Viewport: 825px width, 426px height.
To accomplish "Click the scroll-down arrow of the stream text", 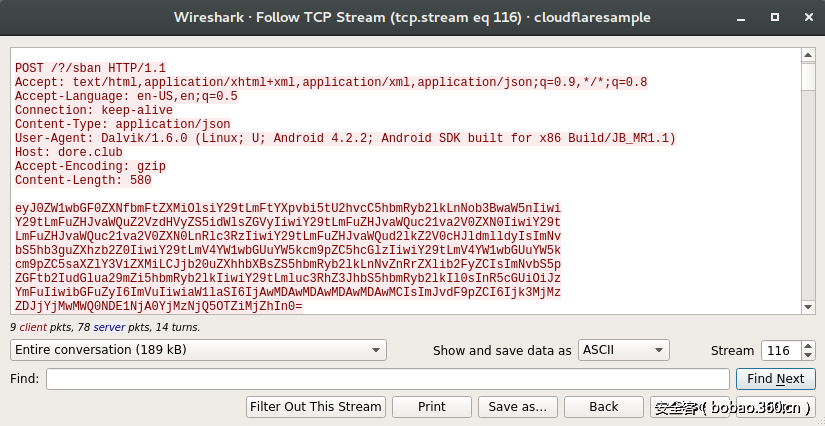I will point(807,305).
